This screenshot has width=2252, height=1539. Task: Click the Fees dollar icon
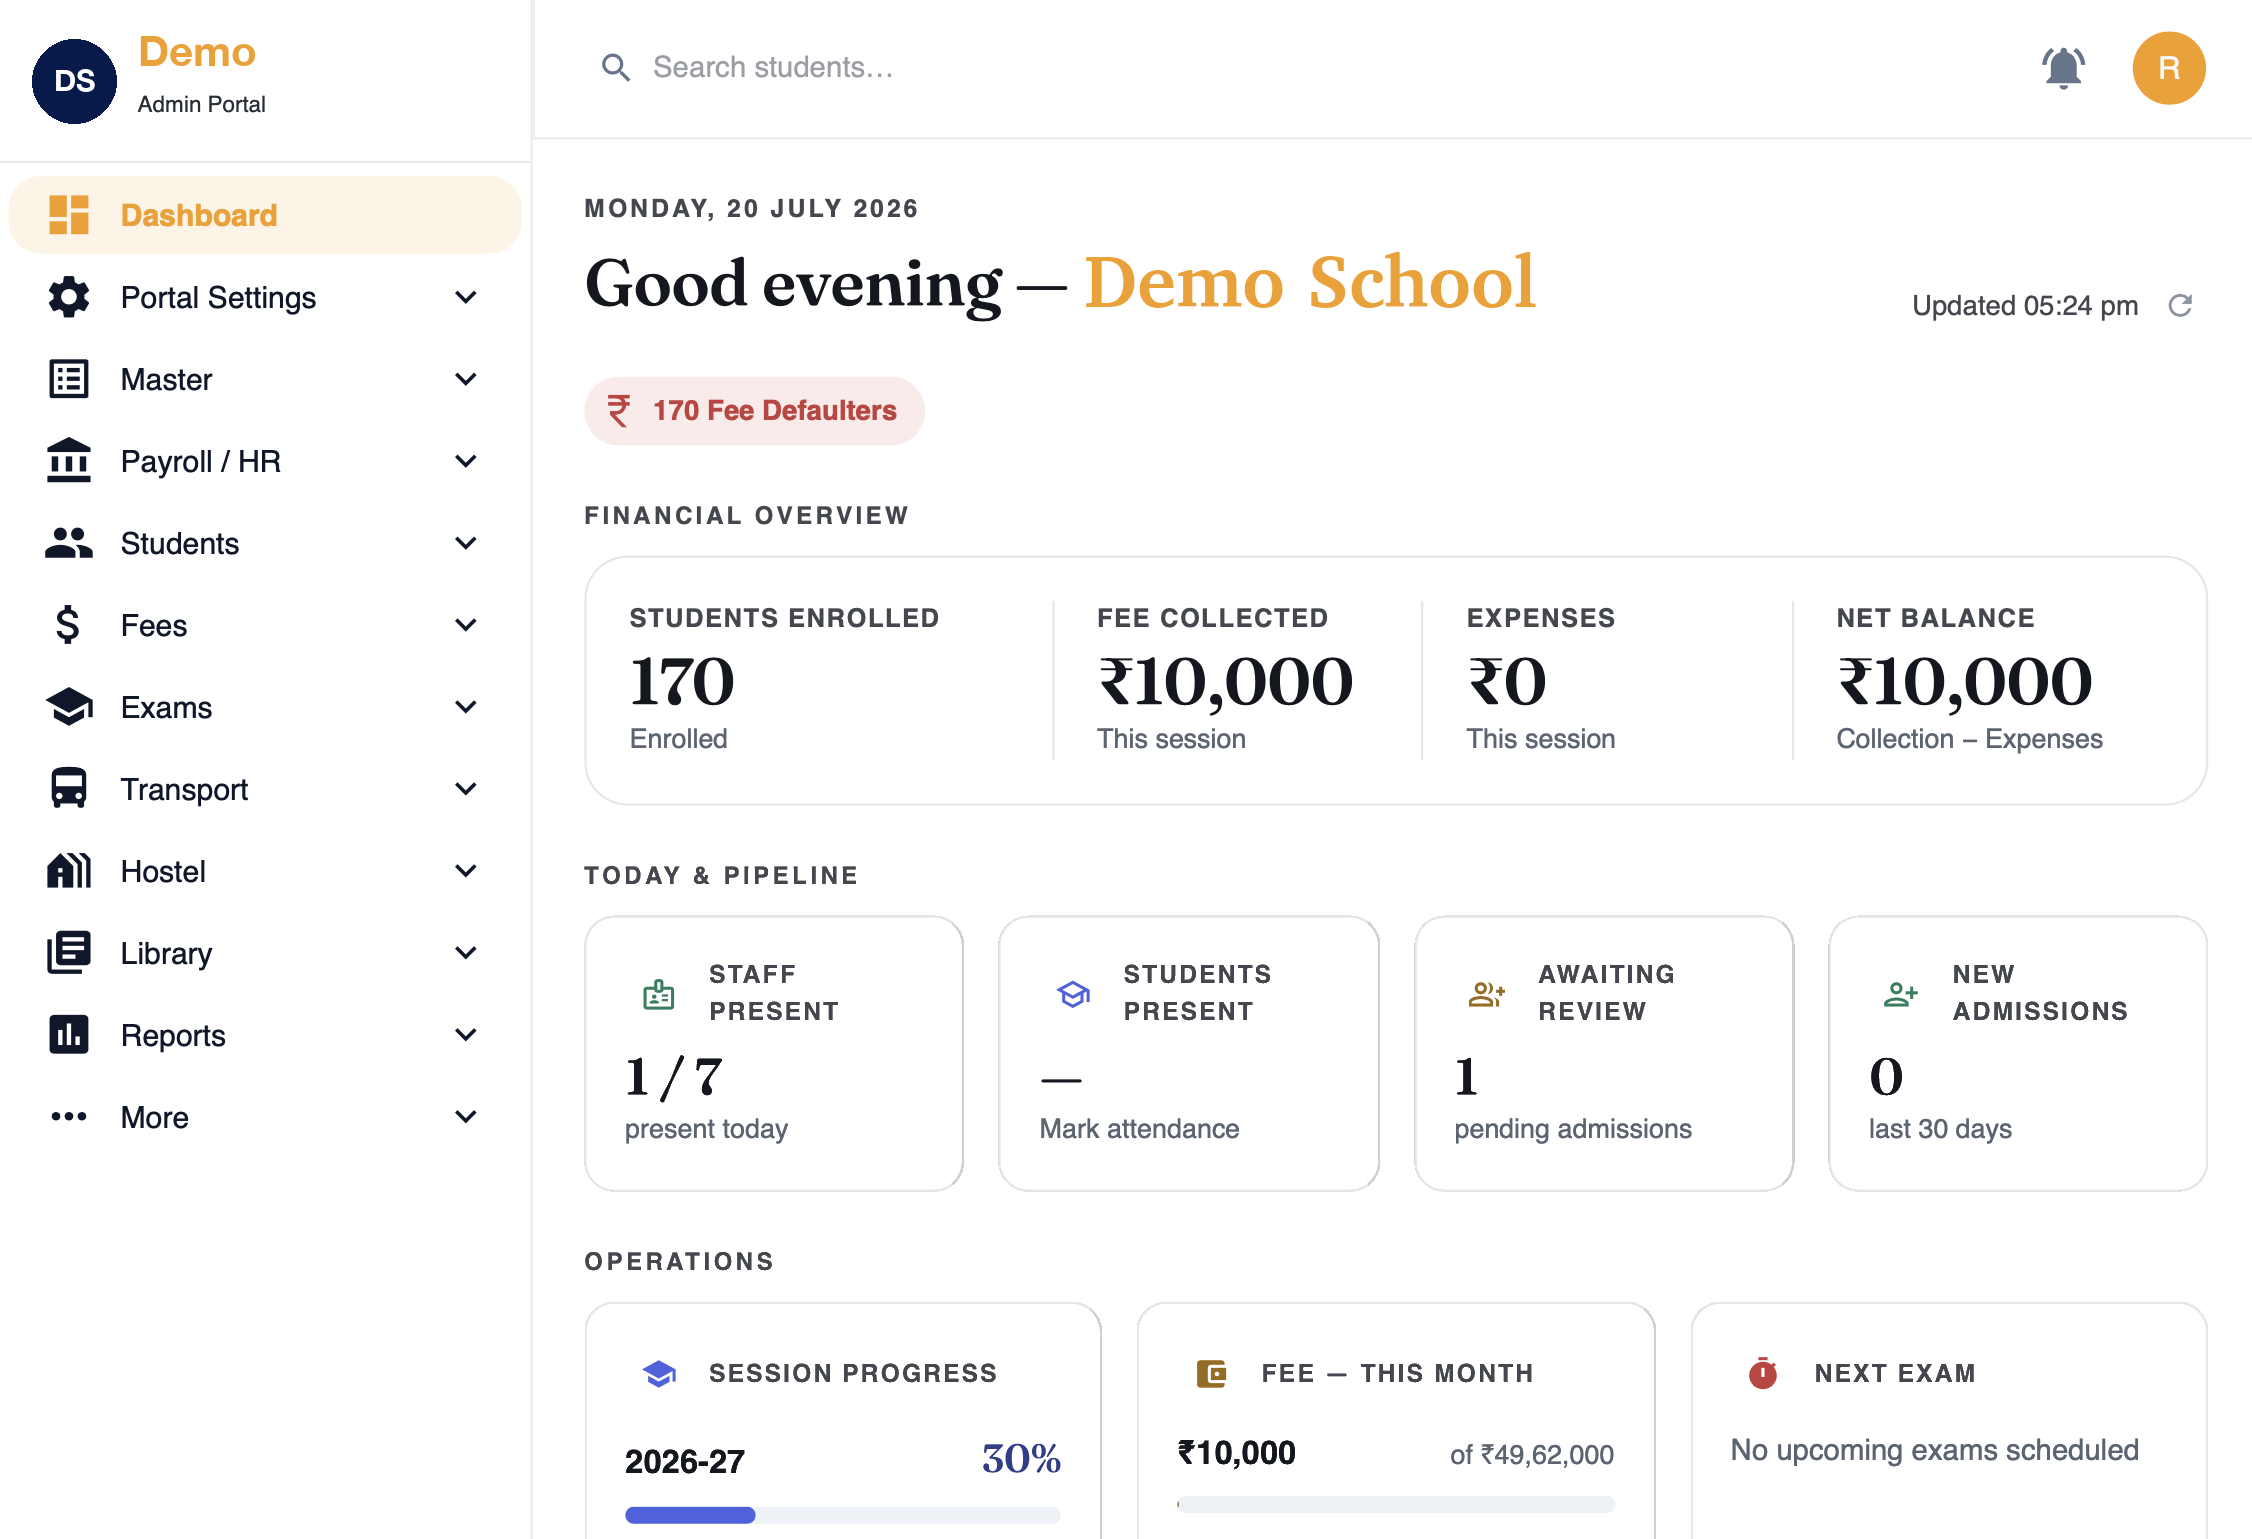tap(68, 625)
